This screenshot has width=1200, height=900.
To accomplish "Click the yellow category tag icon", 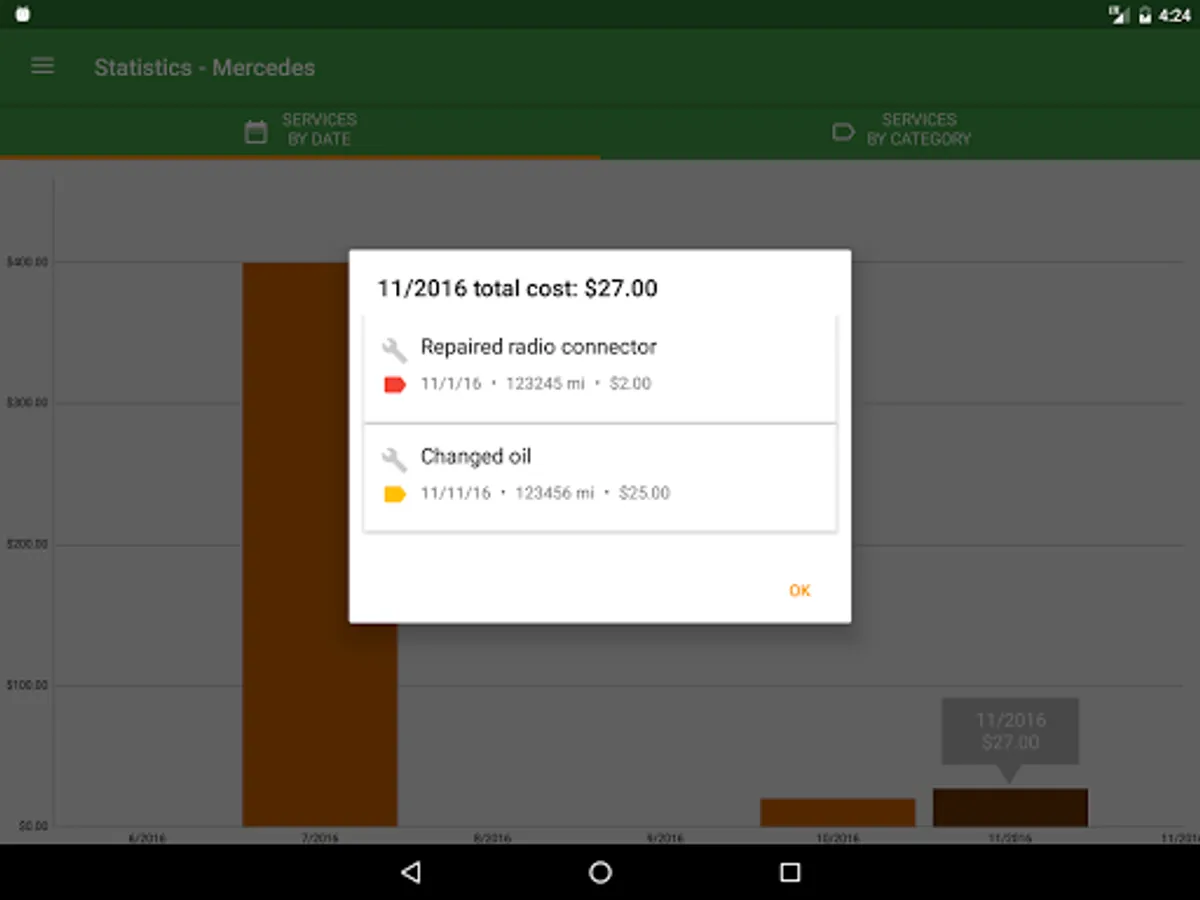I will click(395, 494).
